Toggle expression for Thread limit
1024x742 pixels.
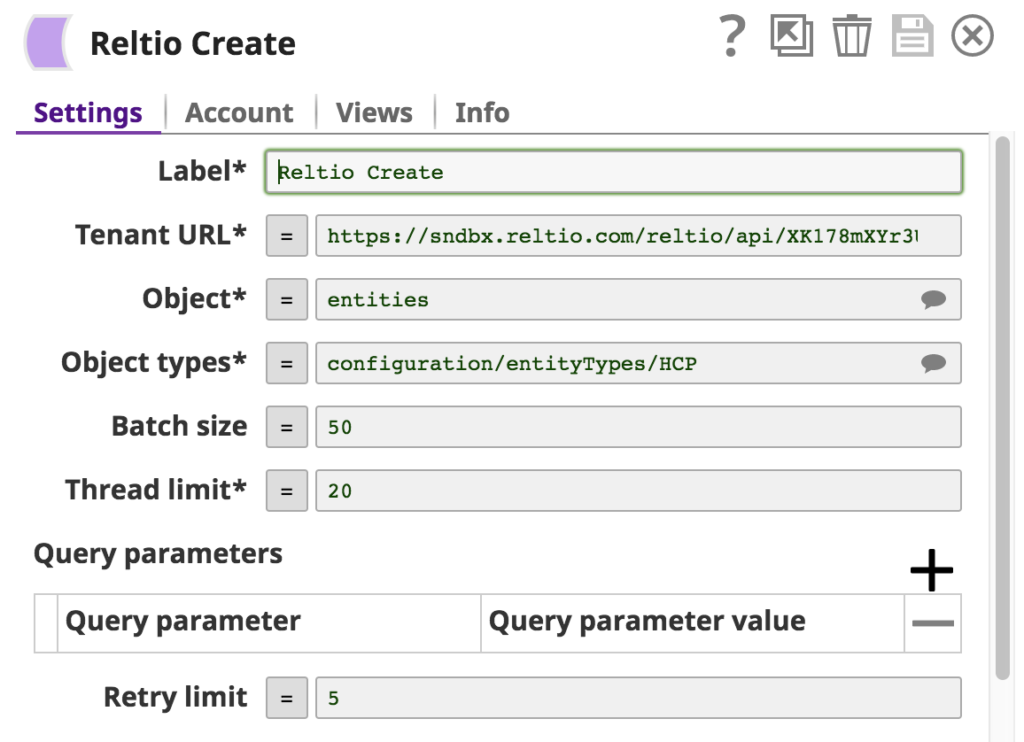coord(287,491)
